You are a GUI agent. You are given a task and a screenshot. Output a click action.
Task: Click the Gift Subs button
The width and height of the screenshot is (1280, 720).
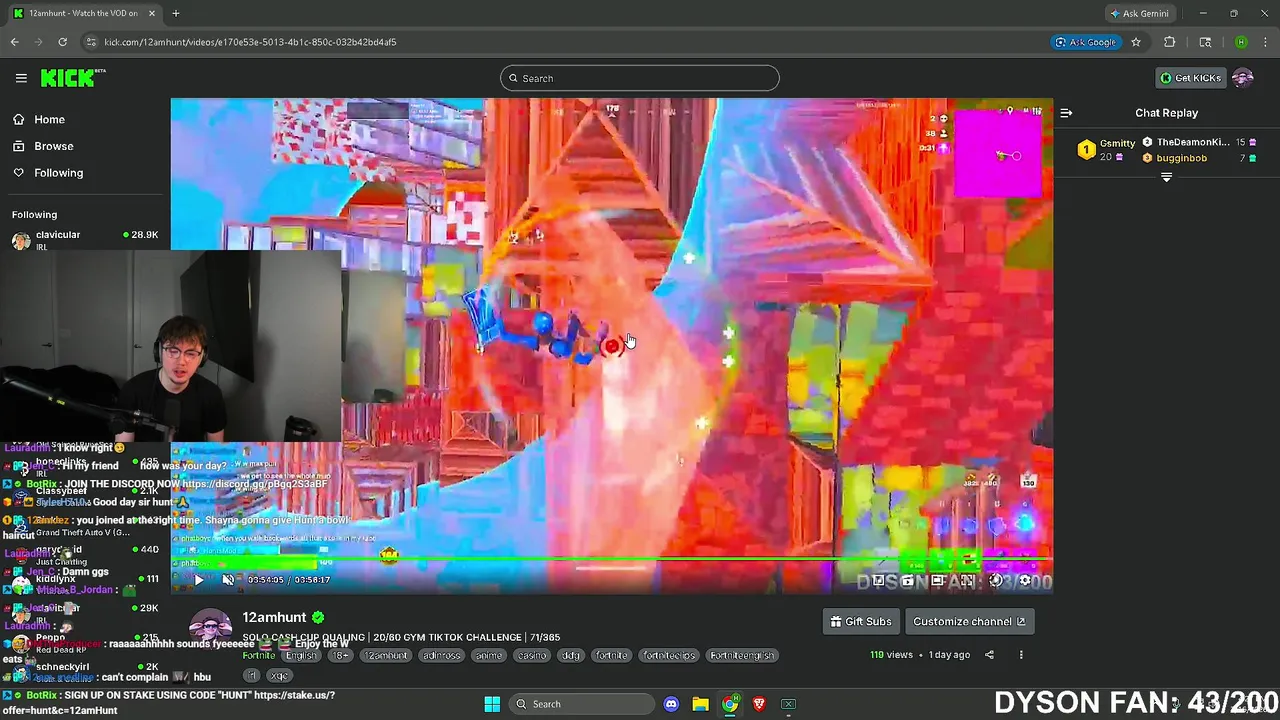pos(861,621)
